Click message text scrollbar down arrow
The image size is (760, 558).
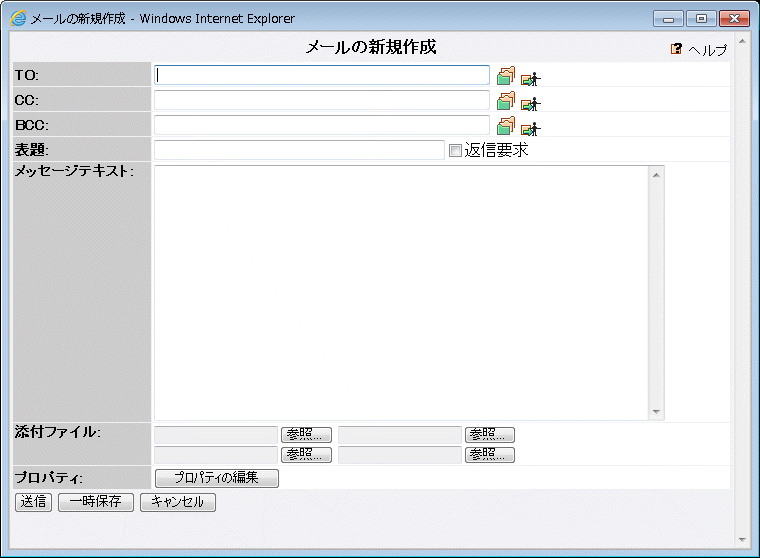point(656,412)
